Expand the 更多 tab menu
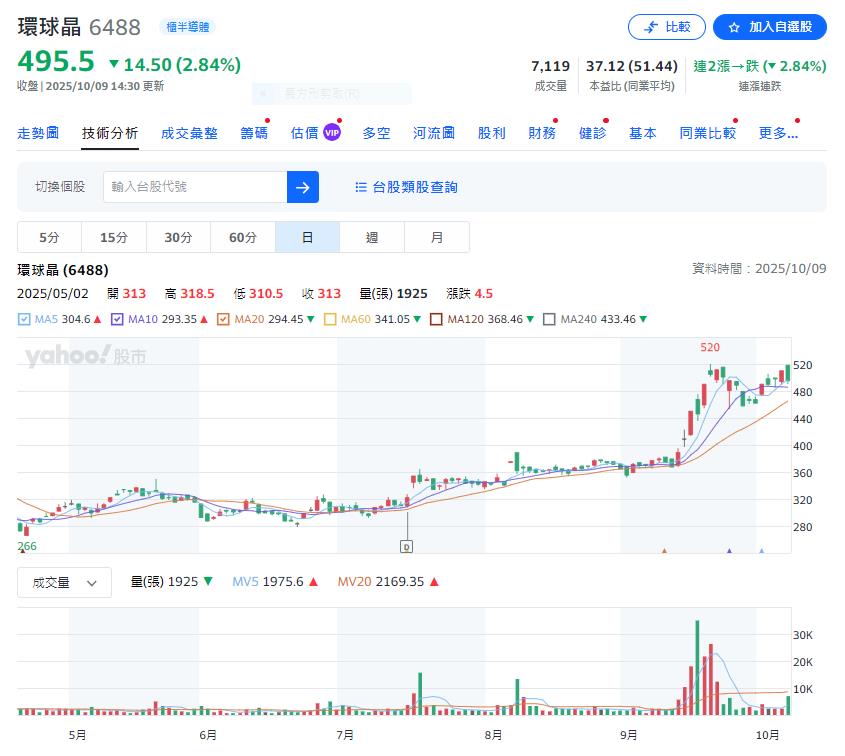This screenshot has height=756, width=845. (x=776, y=133)
